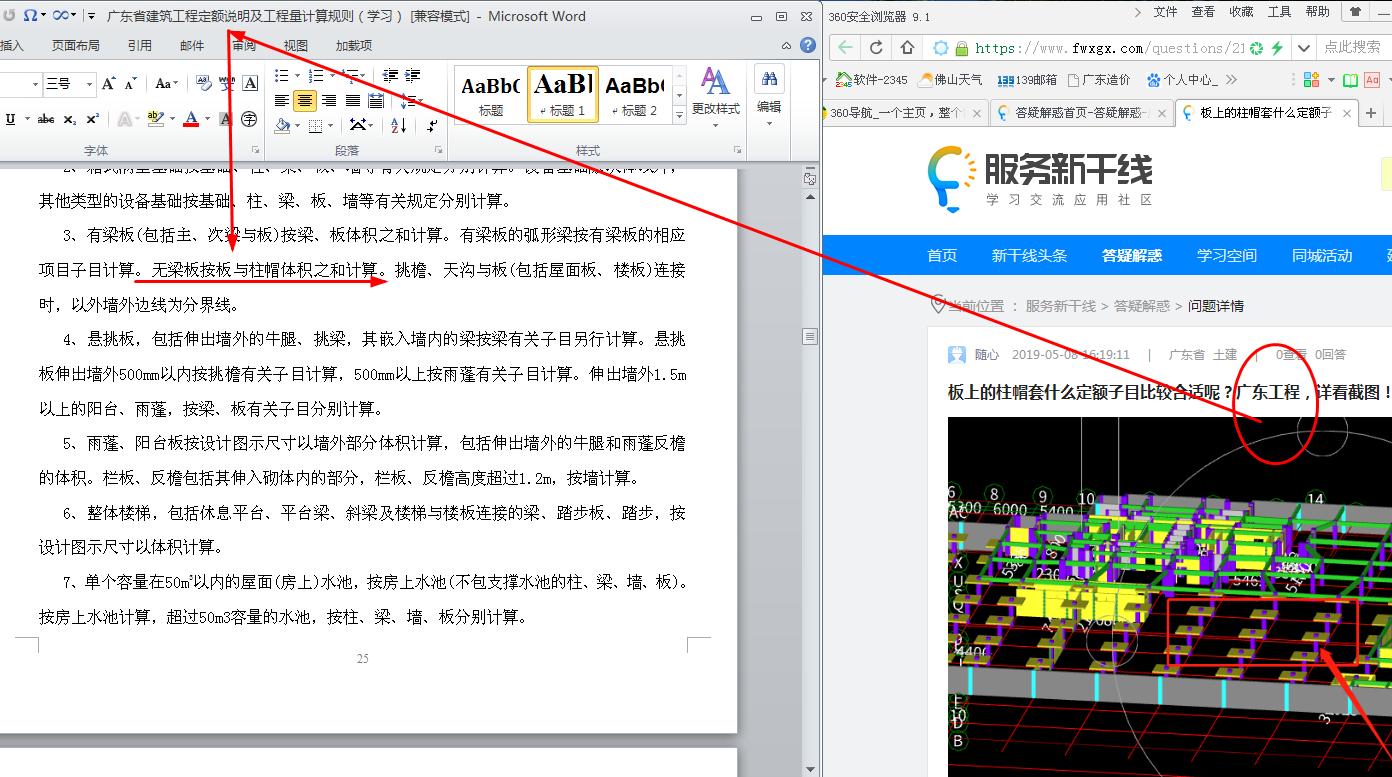This screenshot has width=1392, height=777.
Task: Open the 页面布局 ribbon tab
Action: (76, 45)
